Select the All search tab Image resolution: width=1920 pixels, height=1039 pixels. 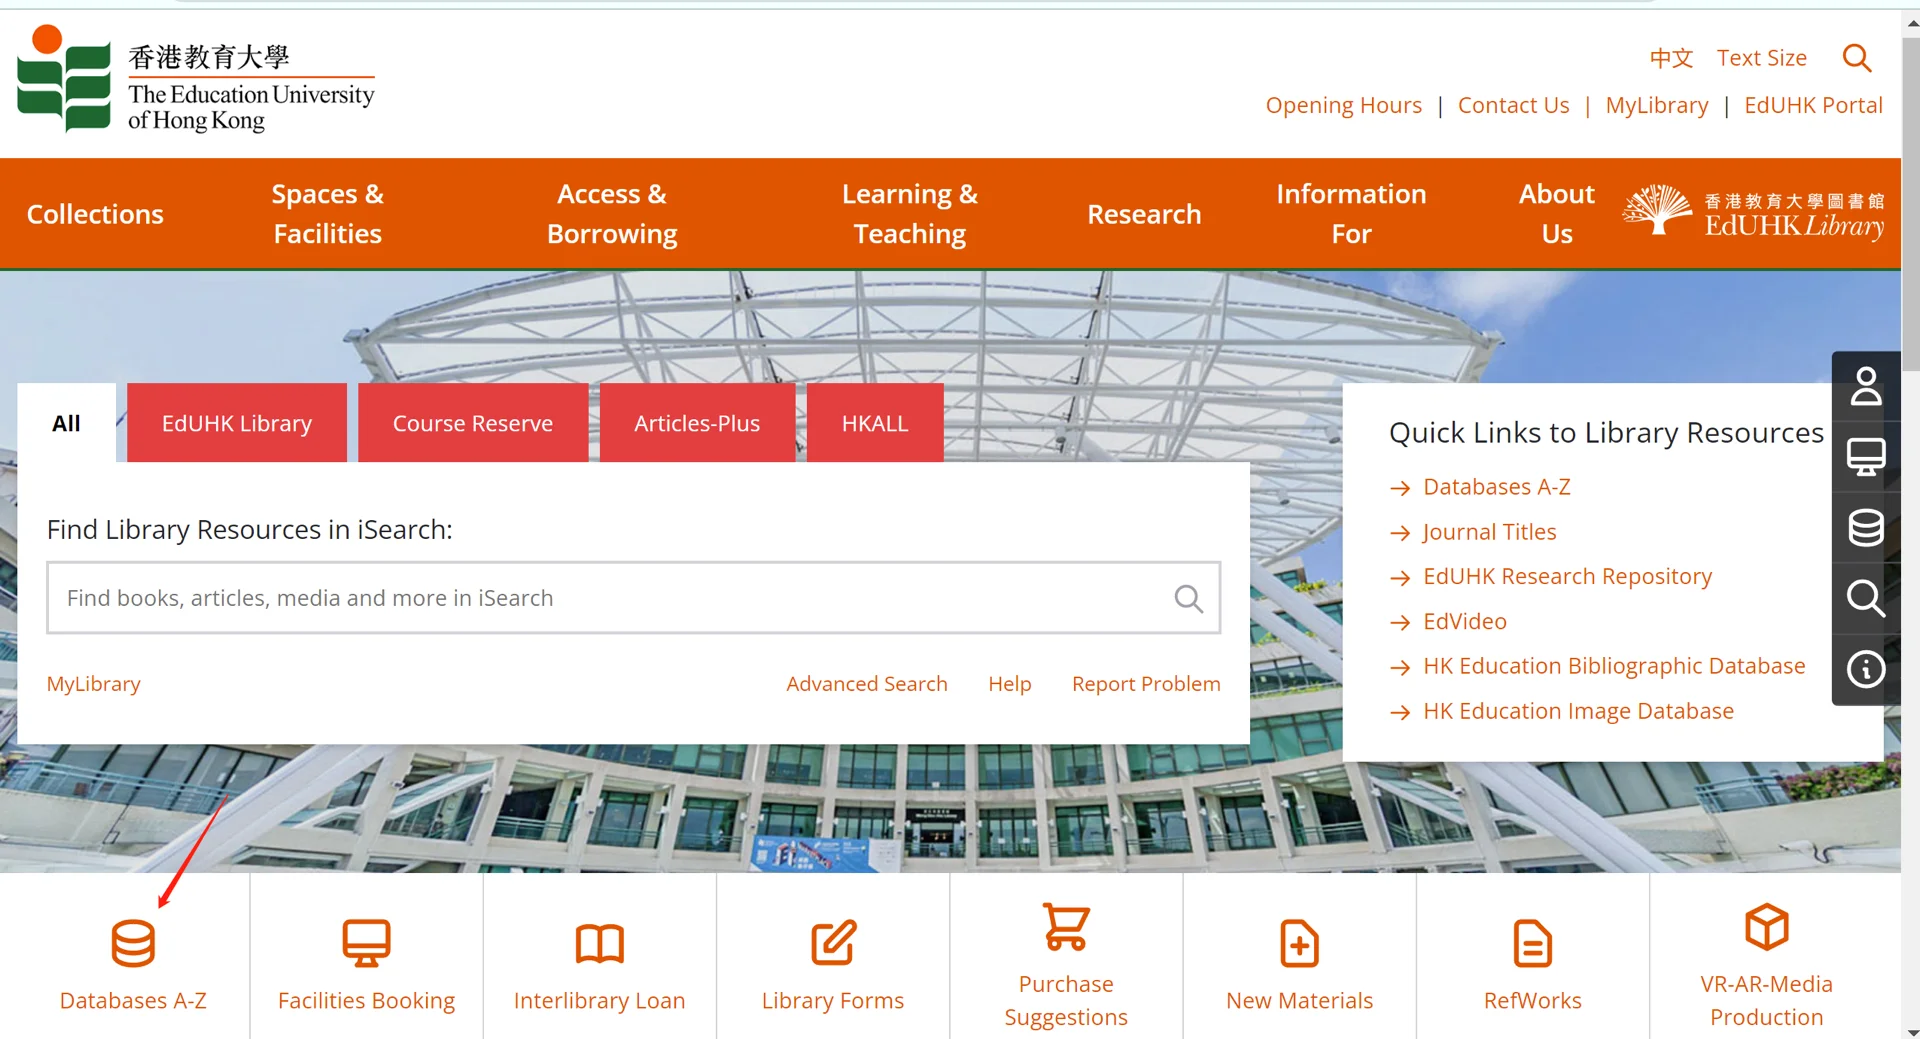(66, 423)
